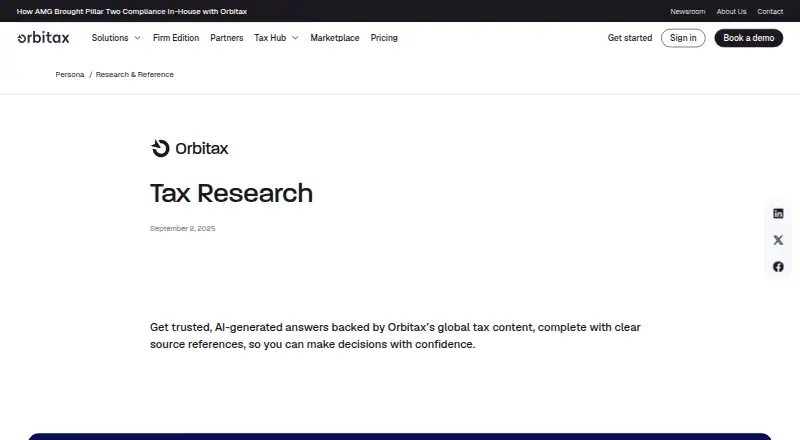Open the Newsroom link
Screen dimensions: 800x440
[x=688, y=11]
